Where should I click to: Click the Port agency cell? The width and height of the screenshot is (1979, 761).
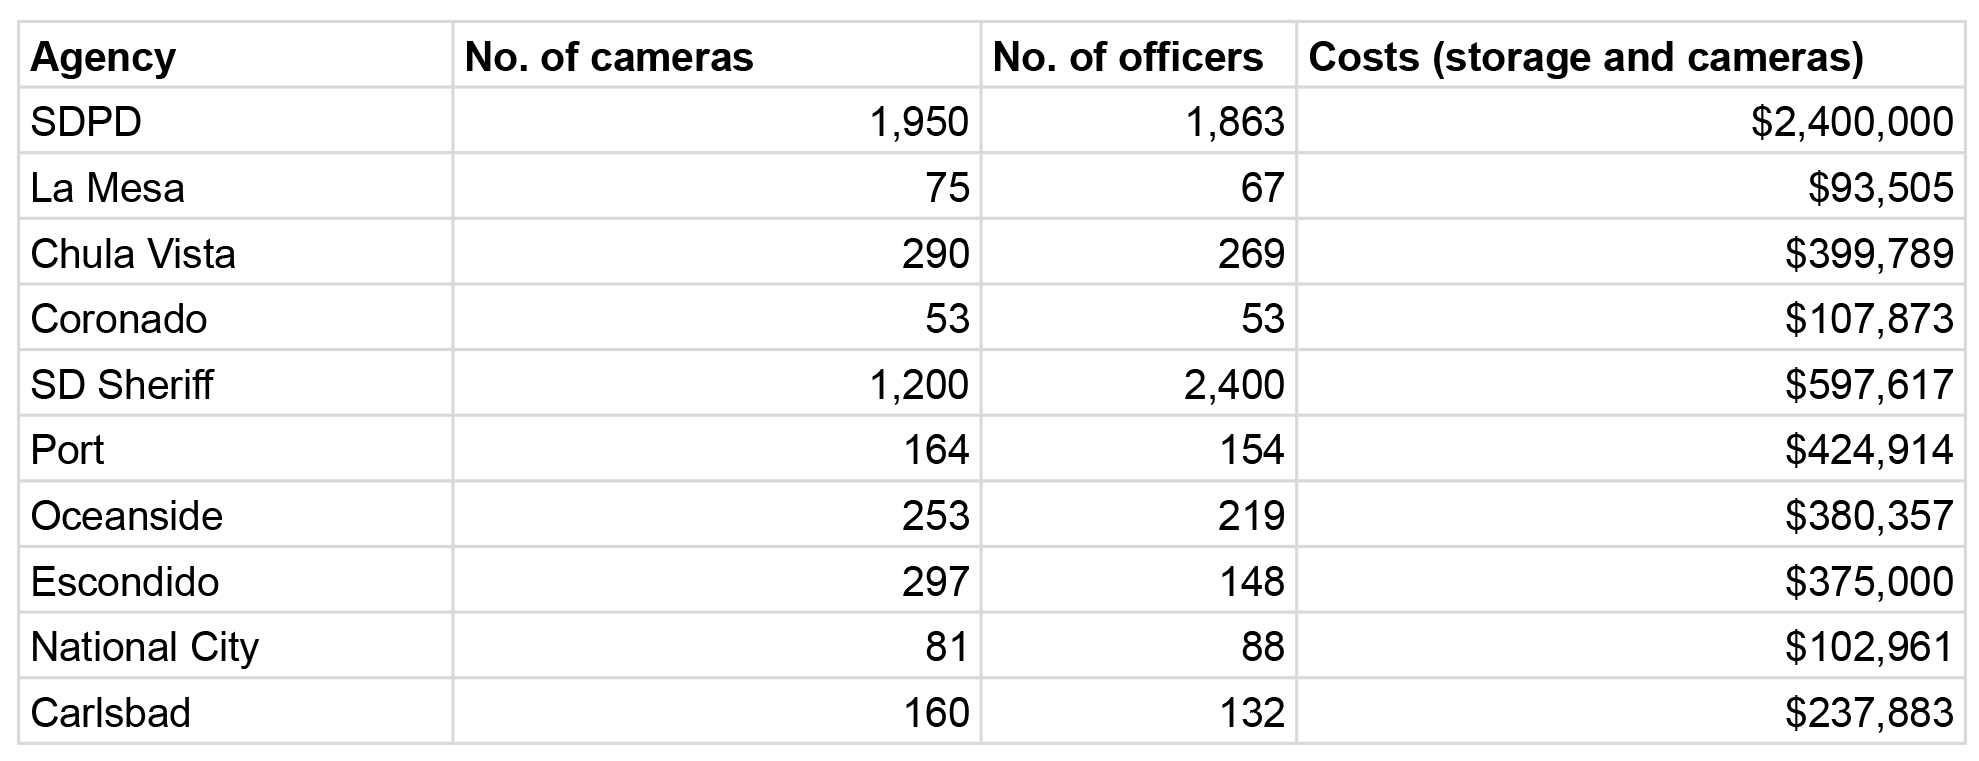pos(235,449)
